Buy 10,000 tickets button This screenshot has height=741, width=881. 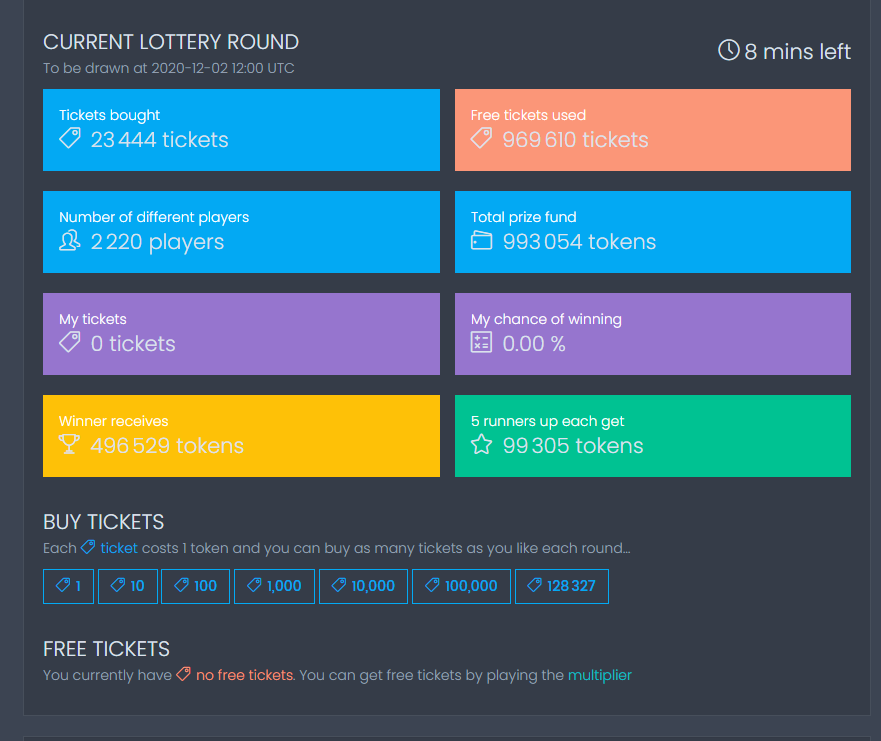click(x=364, y=587)
